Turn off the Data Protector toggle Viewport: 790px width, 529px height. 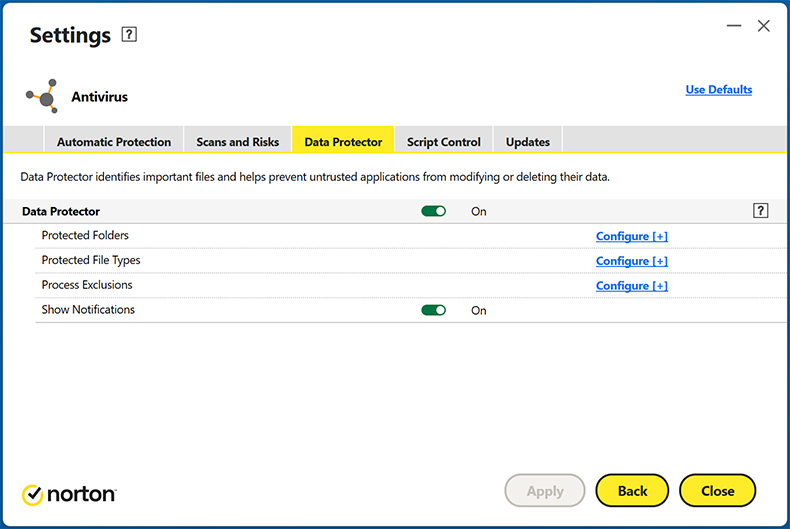pyautogui.click(x=433, y=211)
